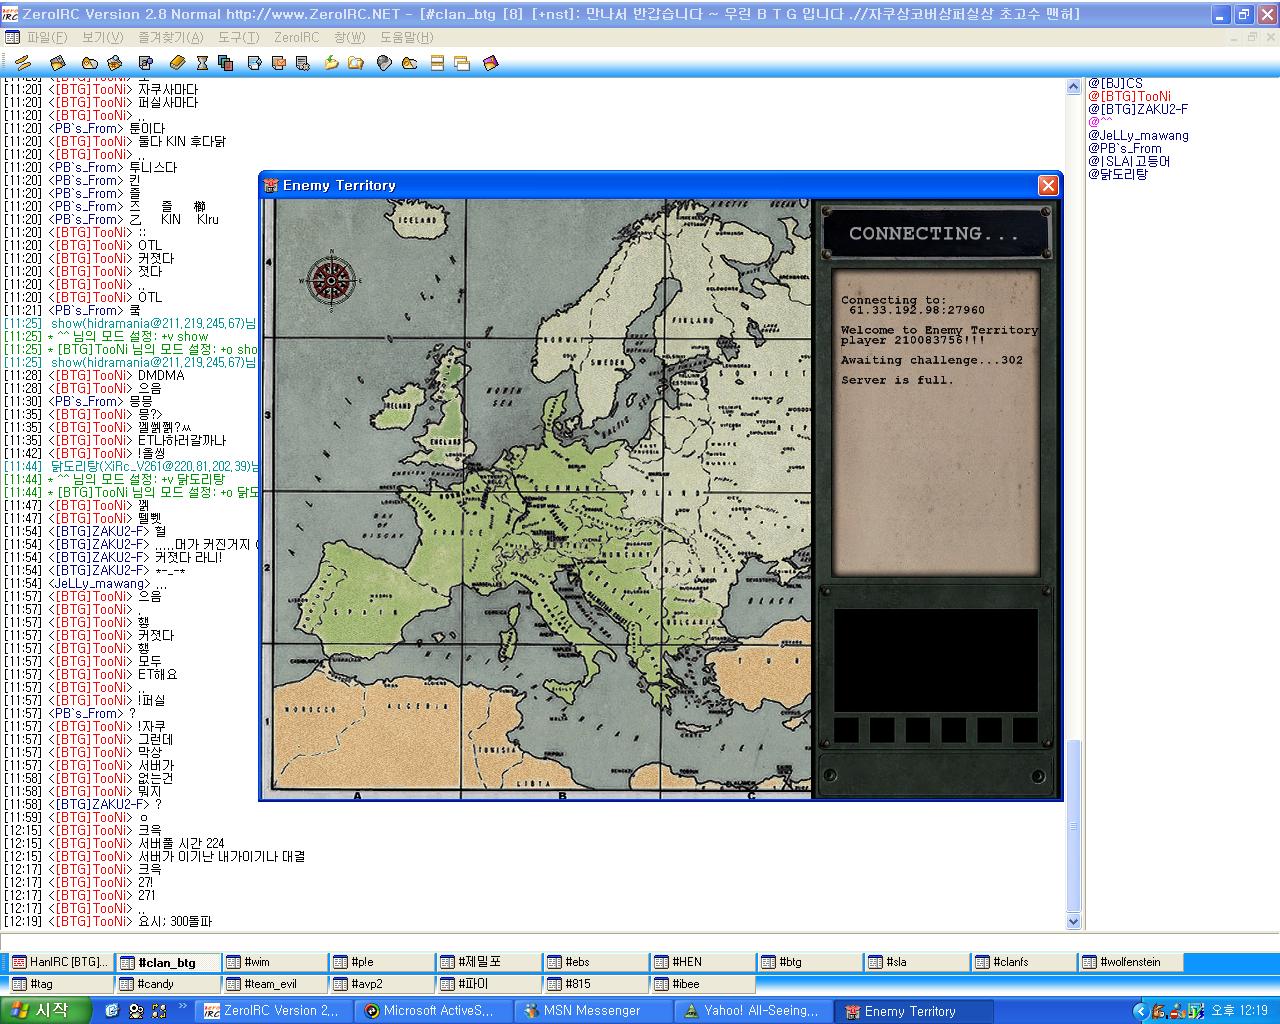Switch to the #team_evil channel tab

pos(269,984)
